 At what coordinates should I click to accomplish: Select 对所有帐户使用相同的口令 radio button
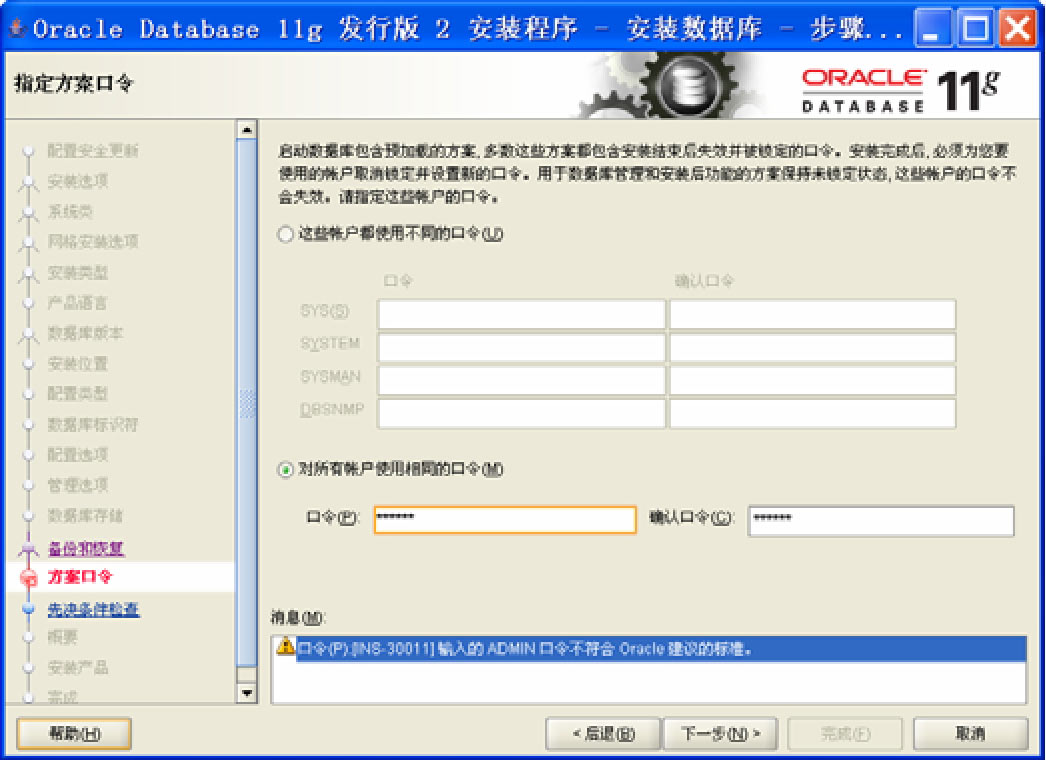(286, 470)
